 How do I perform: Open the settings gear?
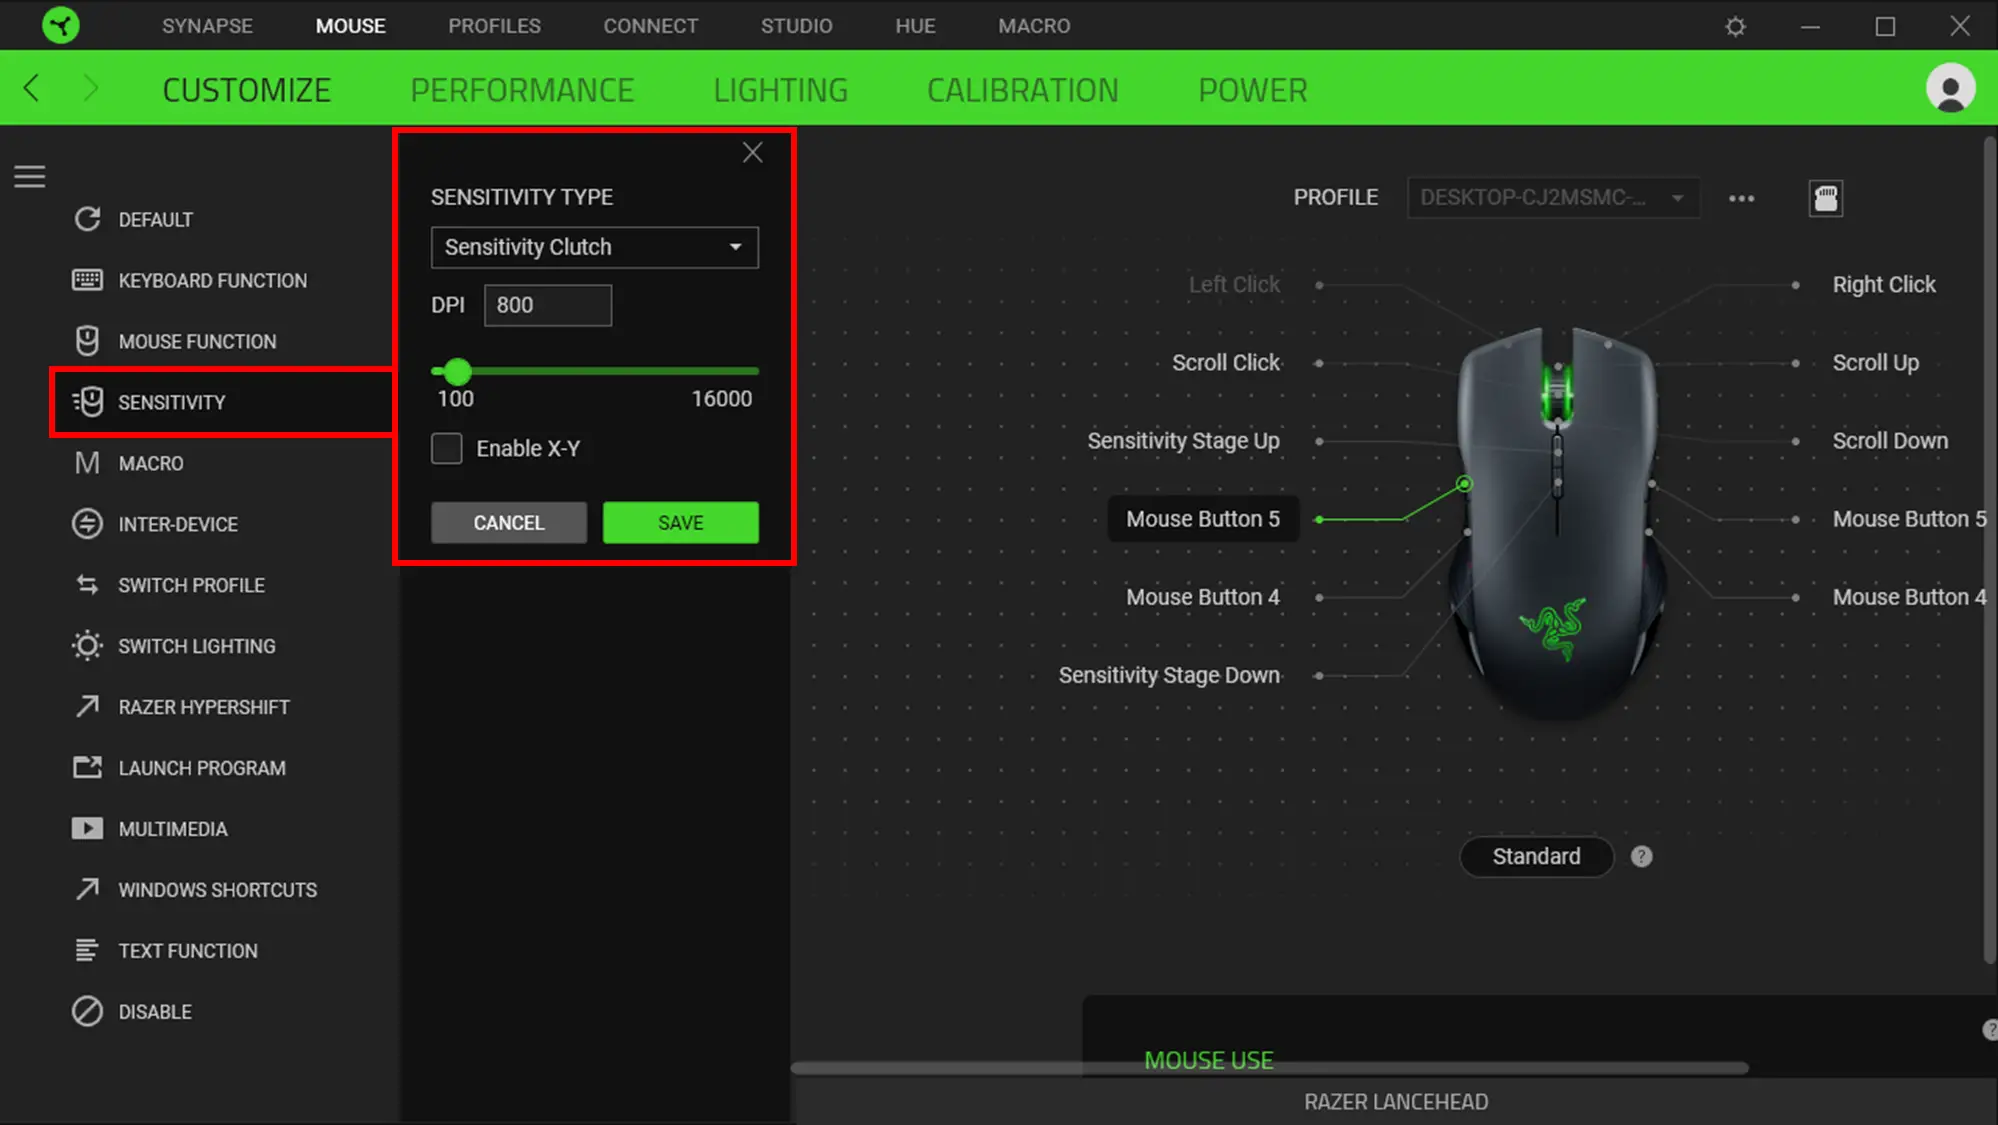point(1735,26)
